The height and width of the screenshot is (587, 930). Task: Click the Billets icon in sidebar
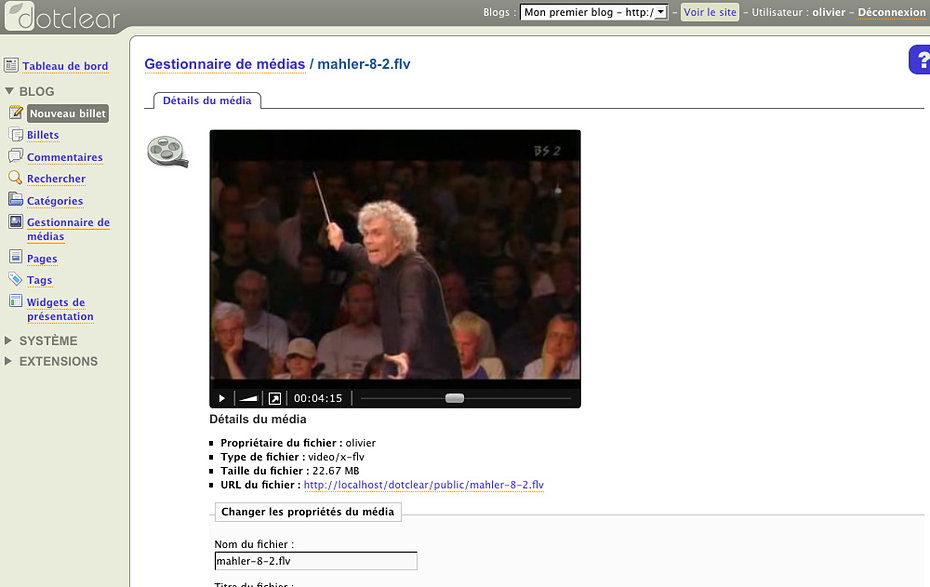point(16,134)
